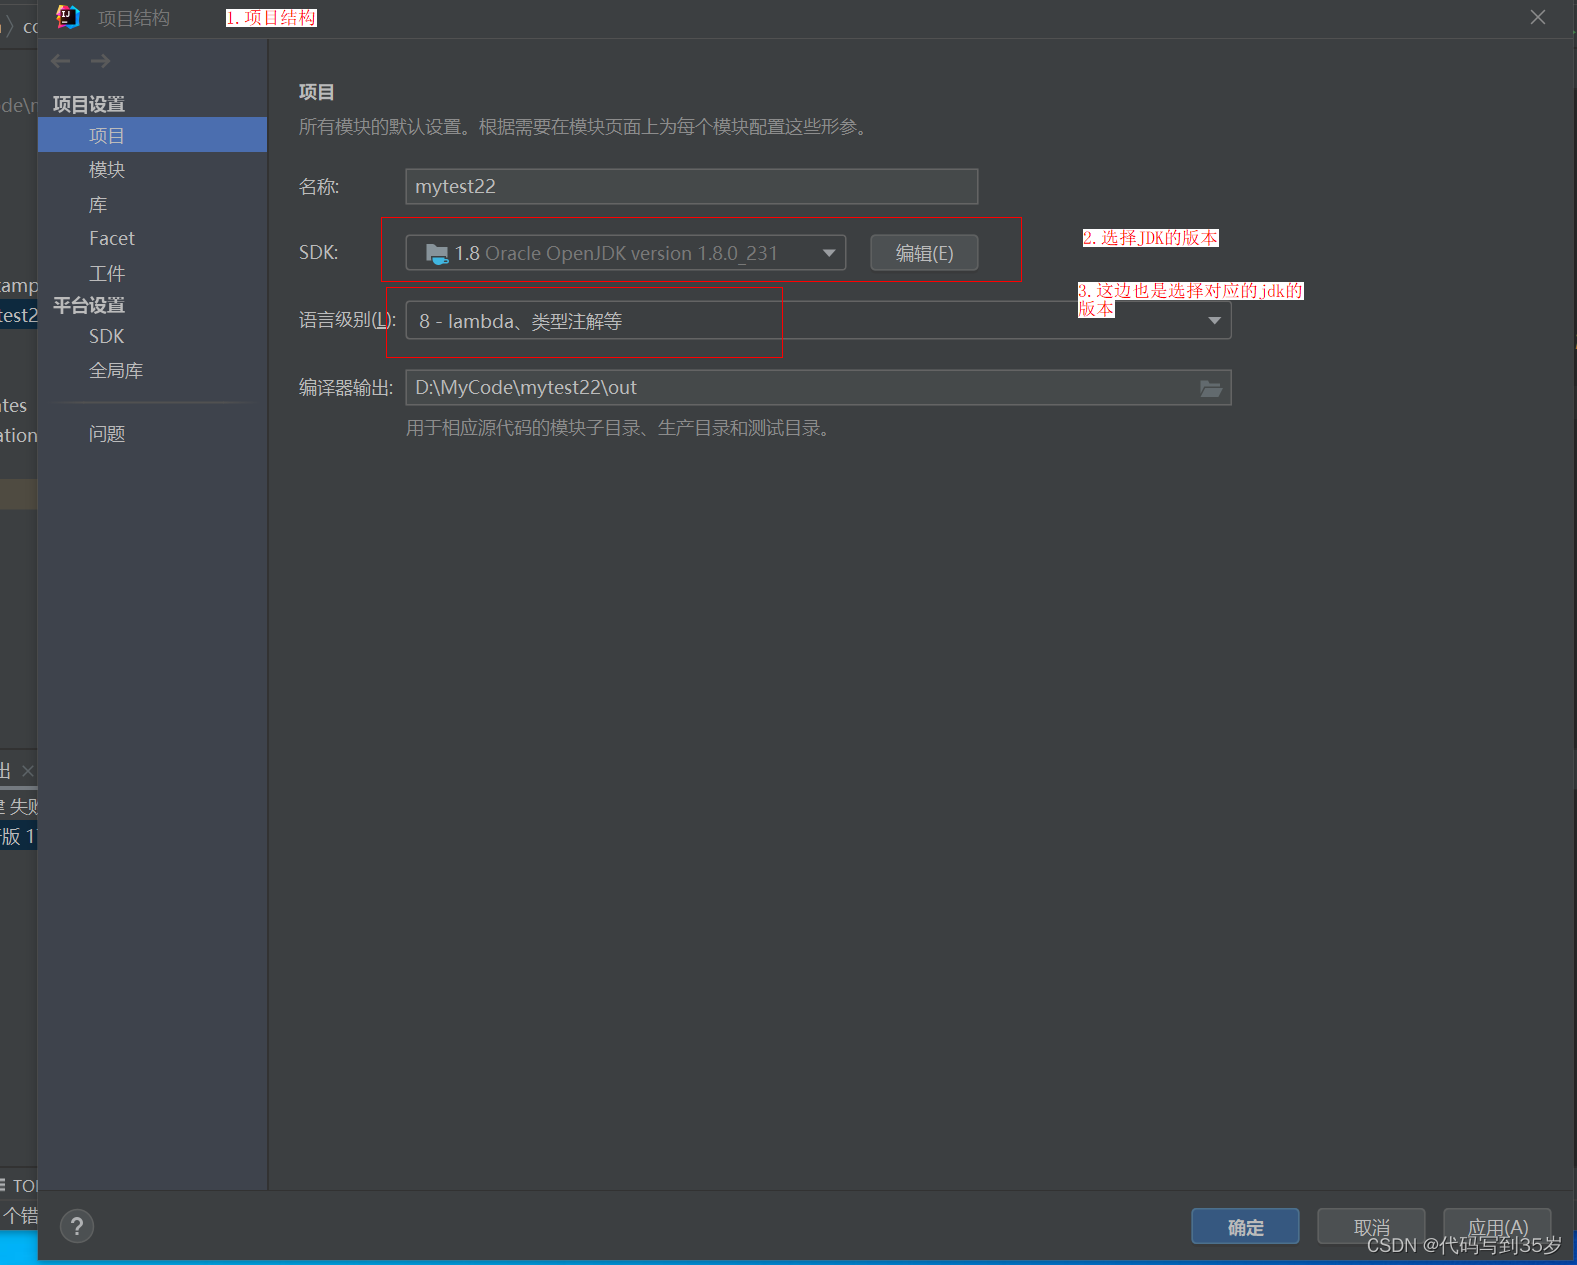
Task: Click the forward navigation arrow
Action: (x=100, y=61)
